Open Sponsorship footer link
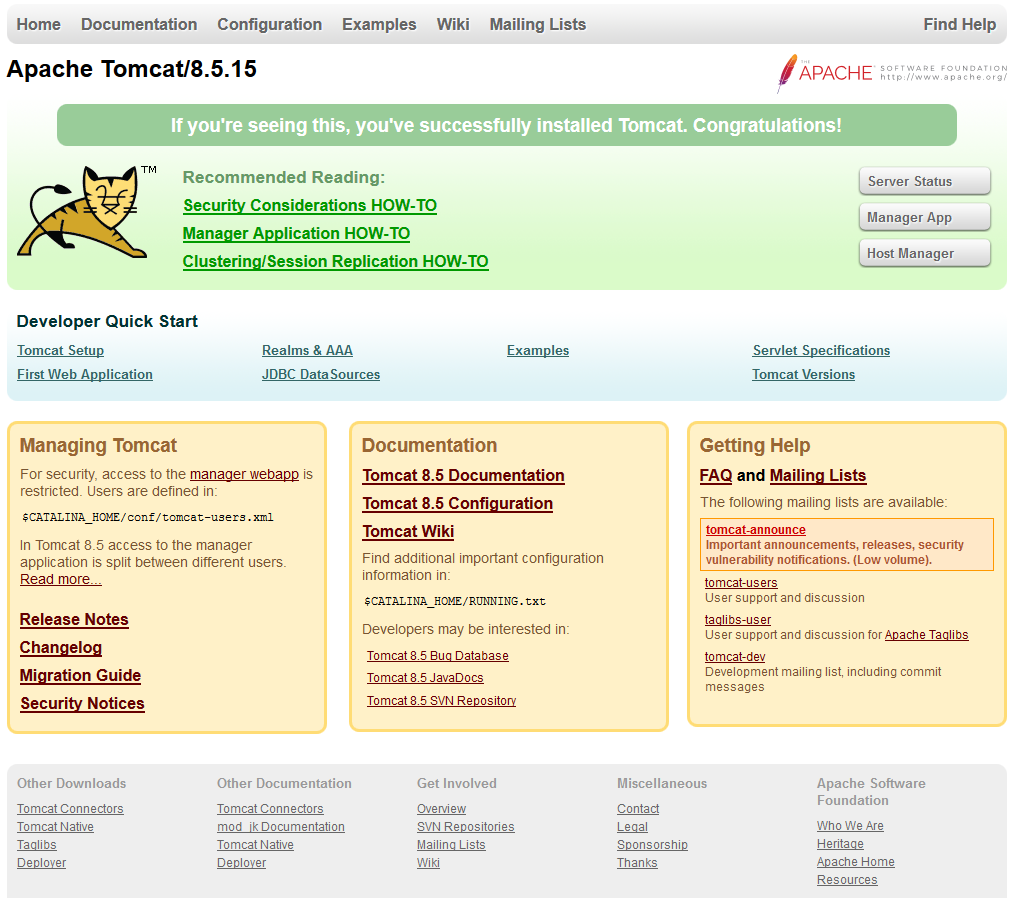This screenshot has width=1009, height=898. pos(652,845)
